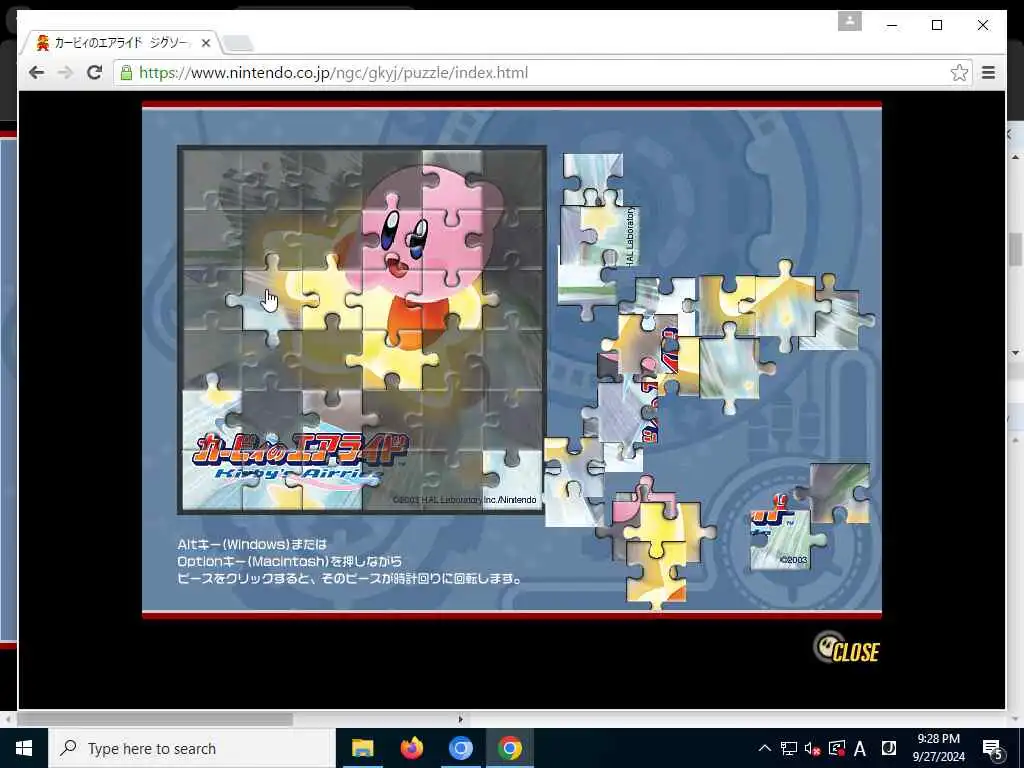This screenshot has width=1024, height=768.
Task: Click the yellow star piece below Kirby
Action: click(392, 360)
